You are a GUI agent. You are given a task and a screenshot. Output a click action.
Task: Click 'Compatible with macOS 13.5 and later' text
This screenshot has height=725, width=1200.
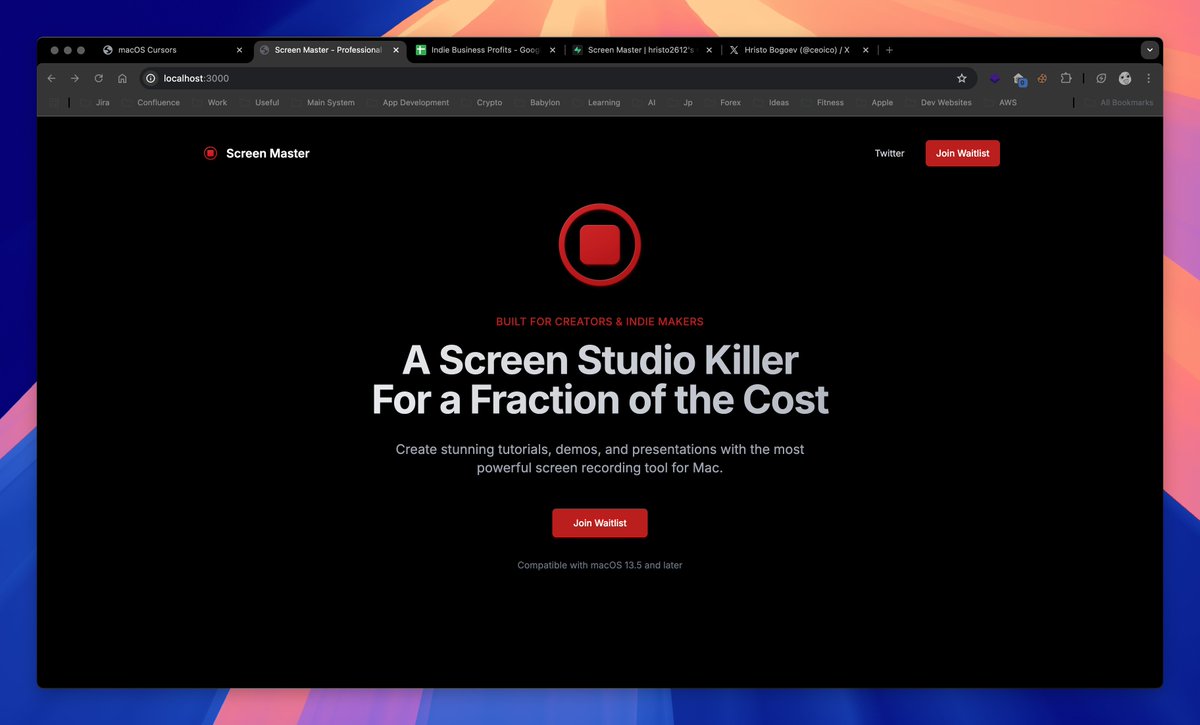(x=600, y=565)
